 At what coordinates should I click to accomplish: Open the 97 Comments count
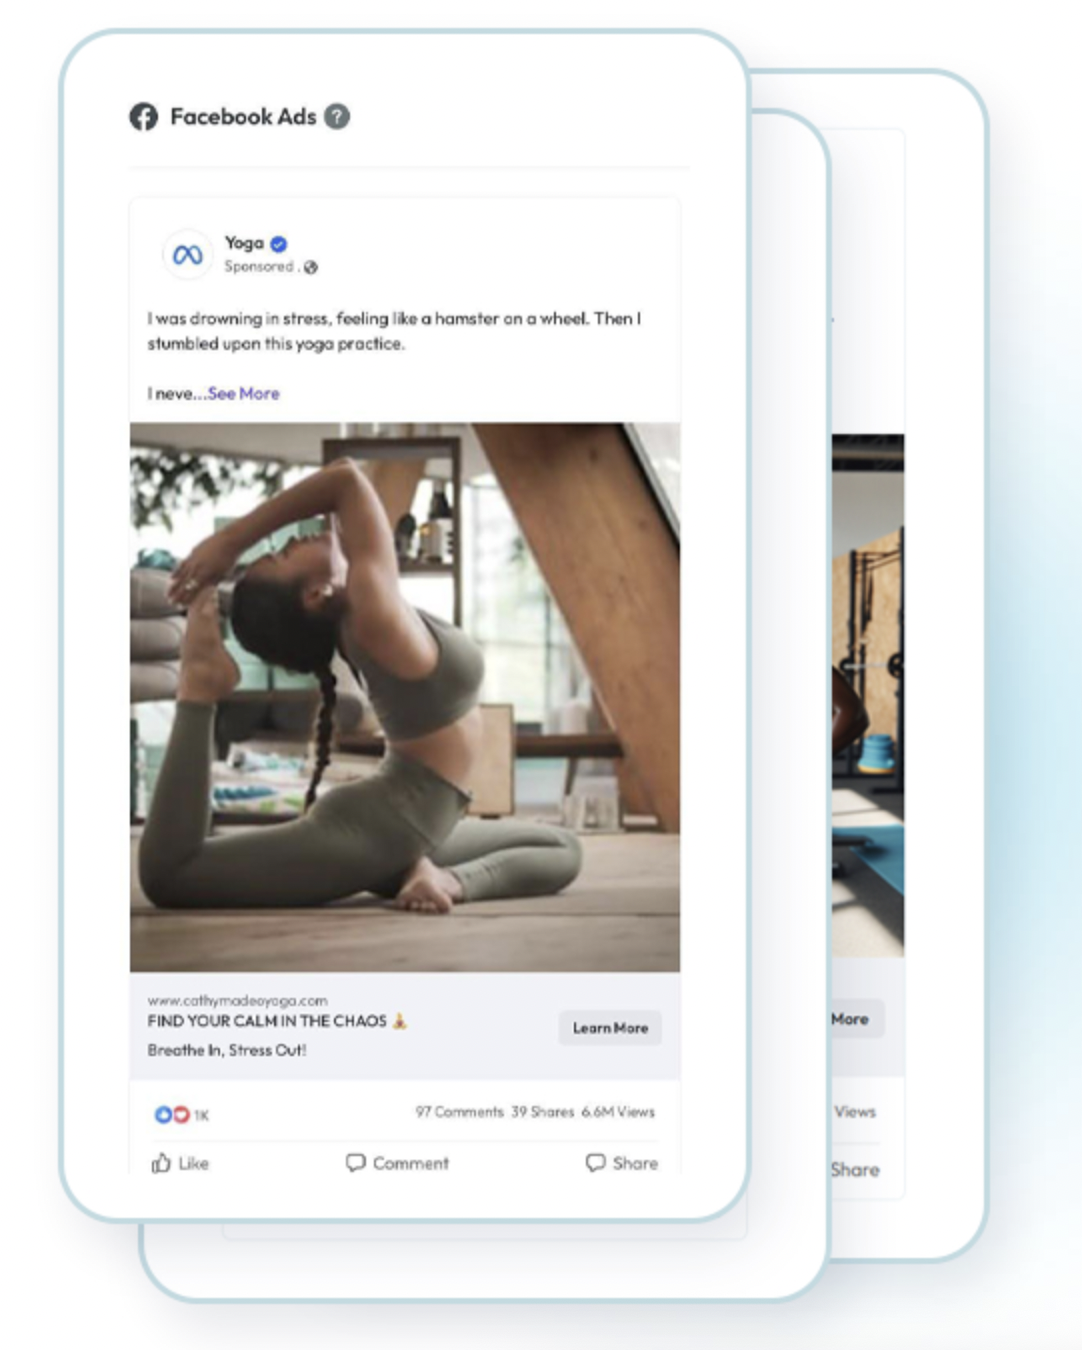tap(460, 1112)
